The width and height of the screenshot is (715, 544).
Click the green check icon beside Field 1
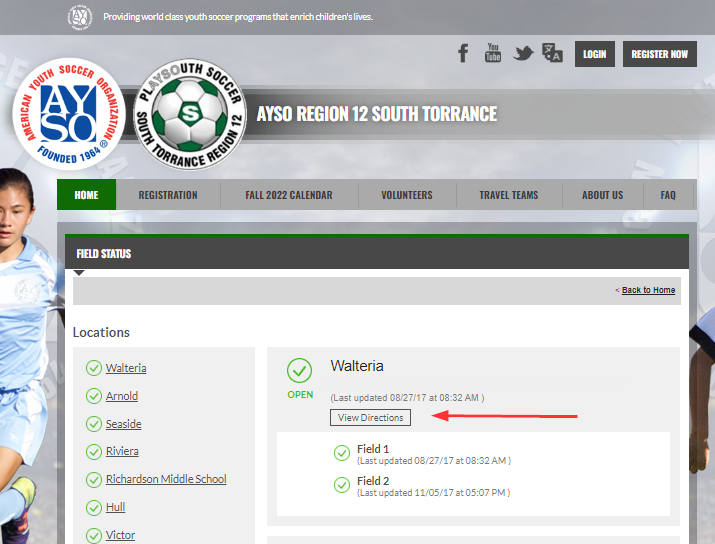[x=342, y=454]
